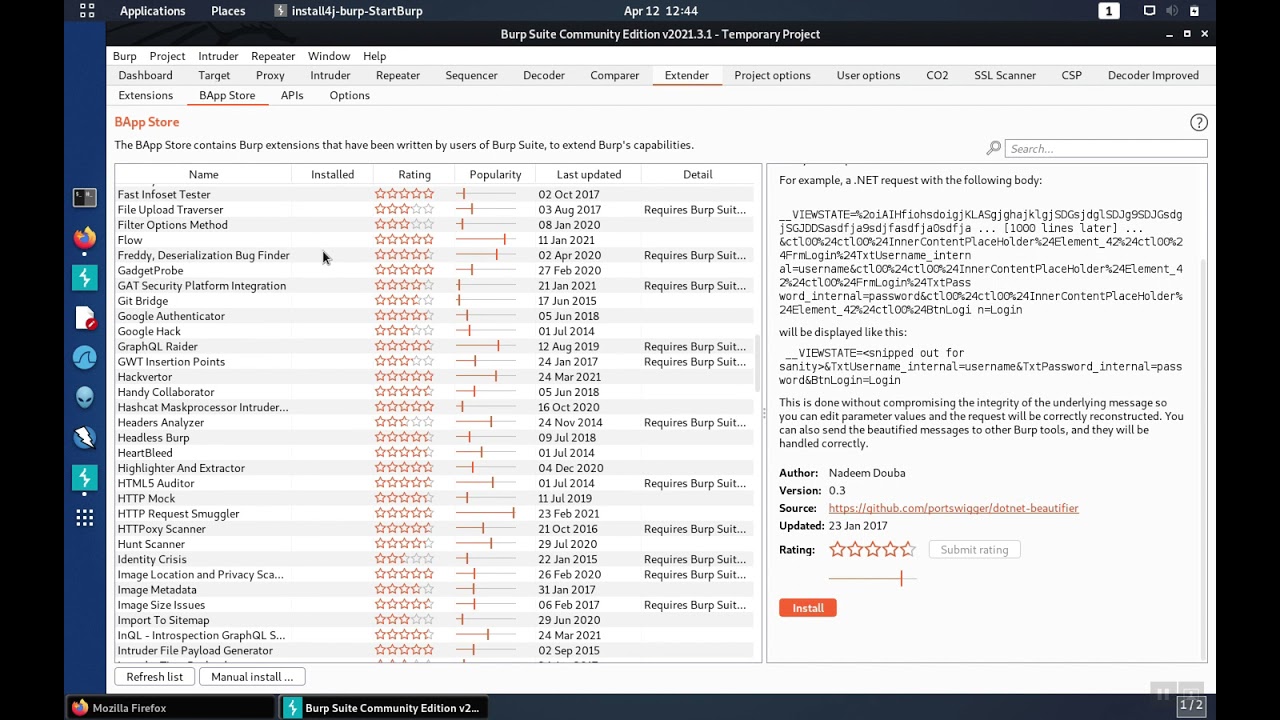The image size is (1280, 720).
Task: Open the Wireshark shark fin dock icon
Action: 85,357
